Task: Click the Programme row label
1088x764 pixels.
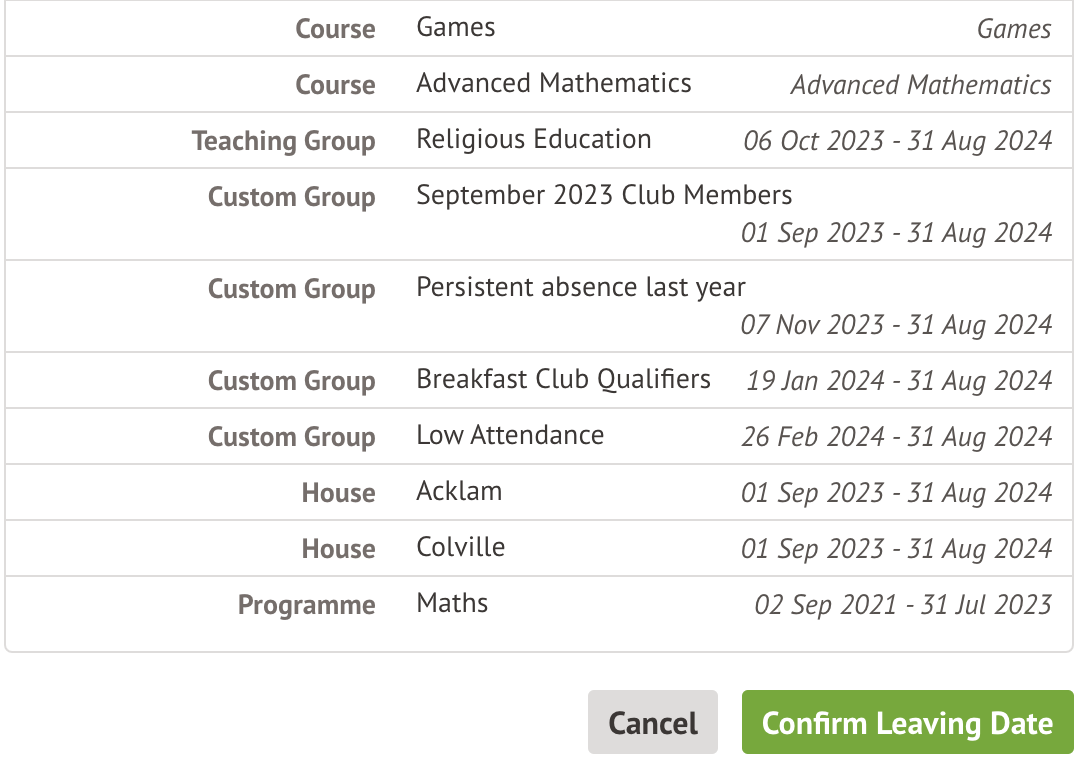Action: pyautogui.click(x=306, y=605)
